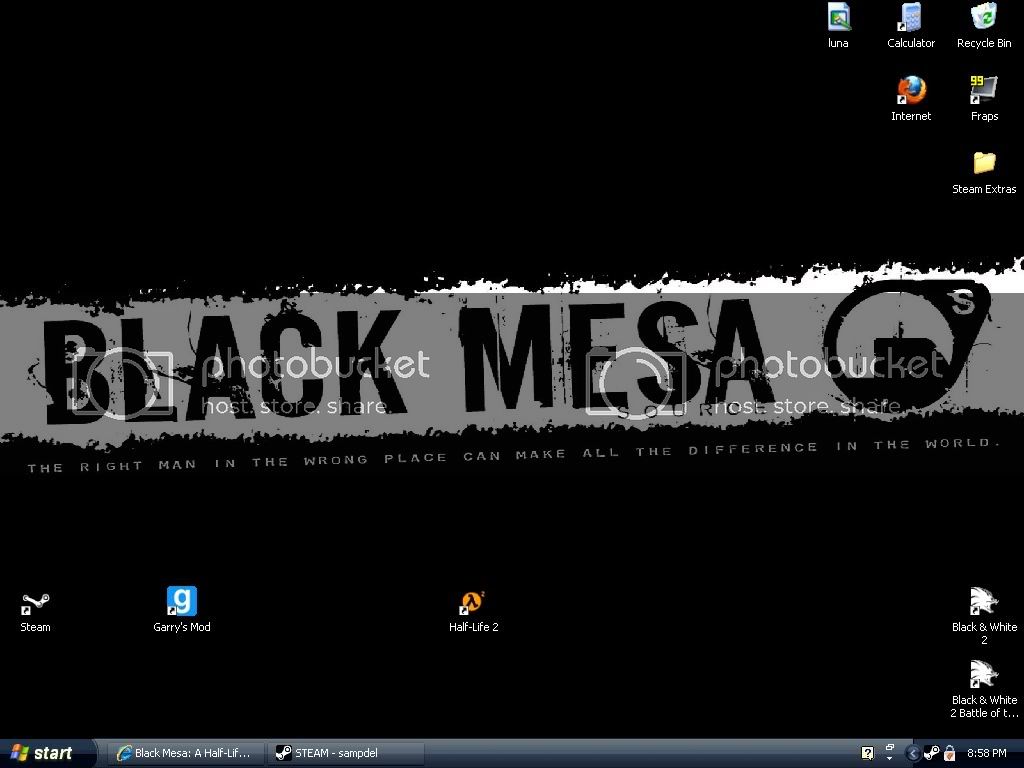Click the padlock security tray icon
This screenshot has height=768, width=1024.
pyautogui.click(x=950, y=754)
